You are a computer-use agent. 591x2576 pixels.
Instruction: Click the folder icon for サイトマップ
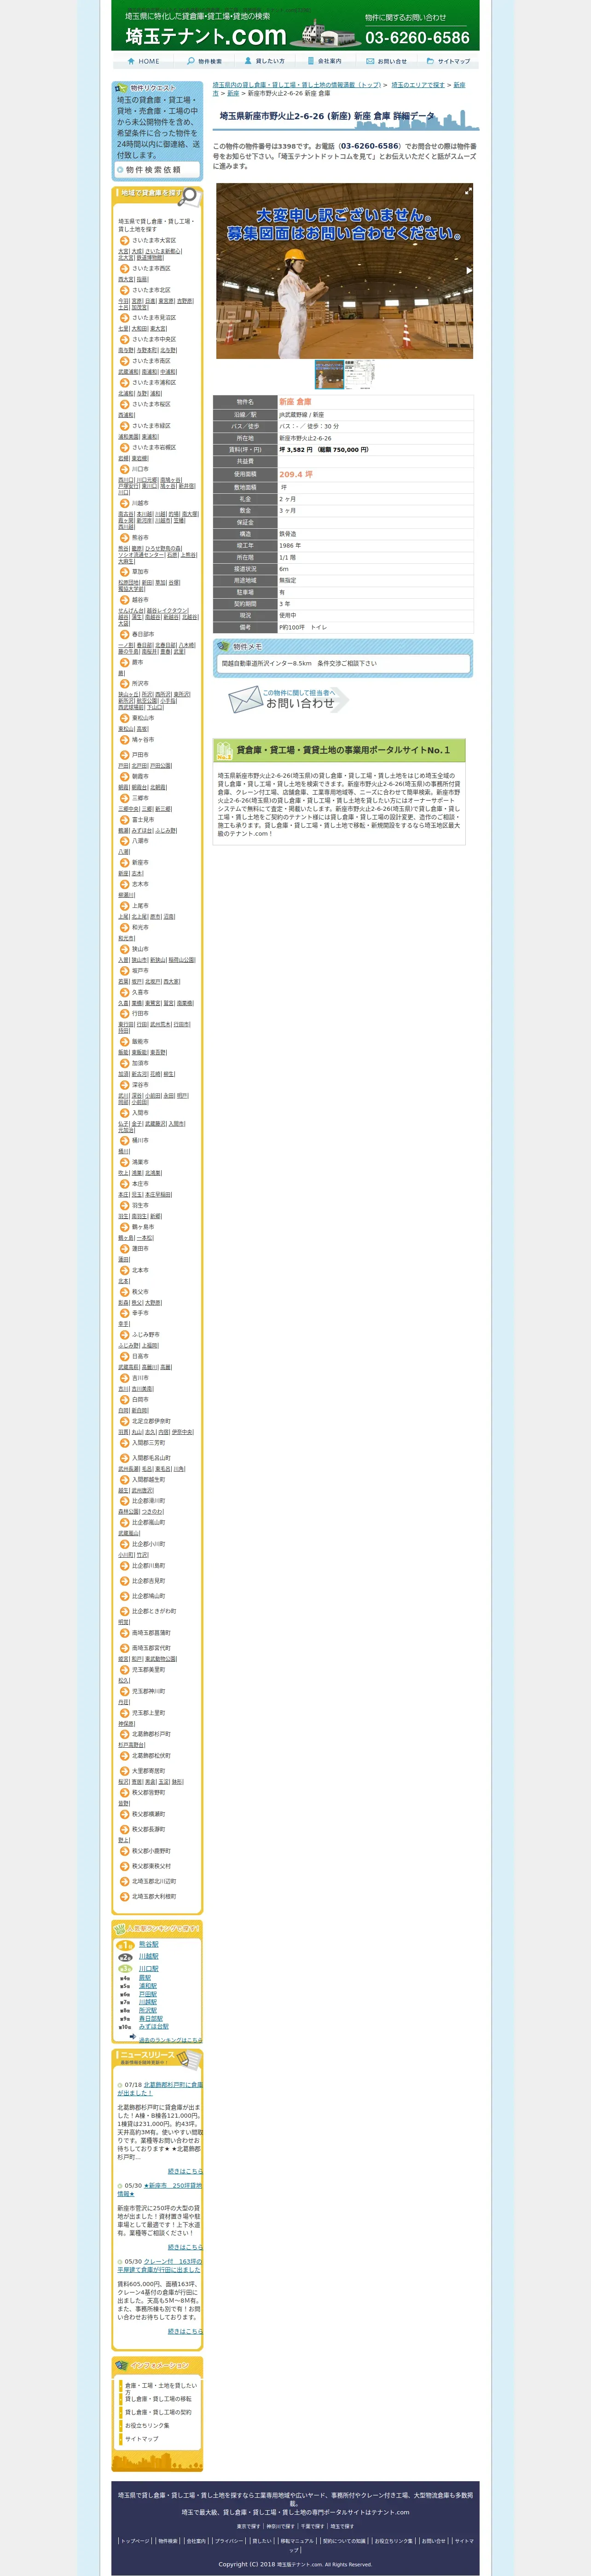click(429, 61)
